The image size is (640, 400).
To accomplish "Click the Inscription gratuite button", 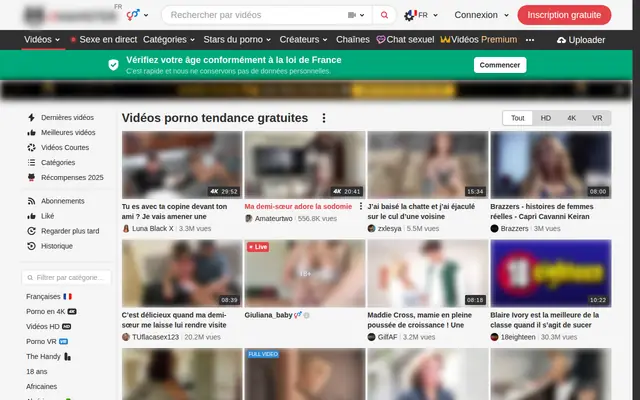I will (x=564, y=15).
